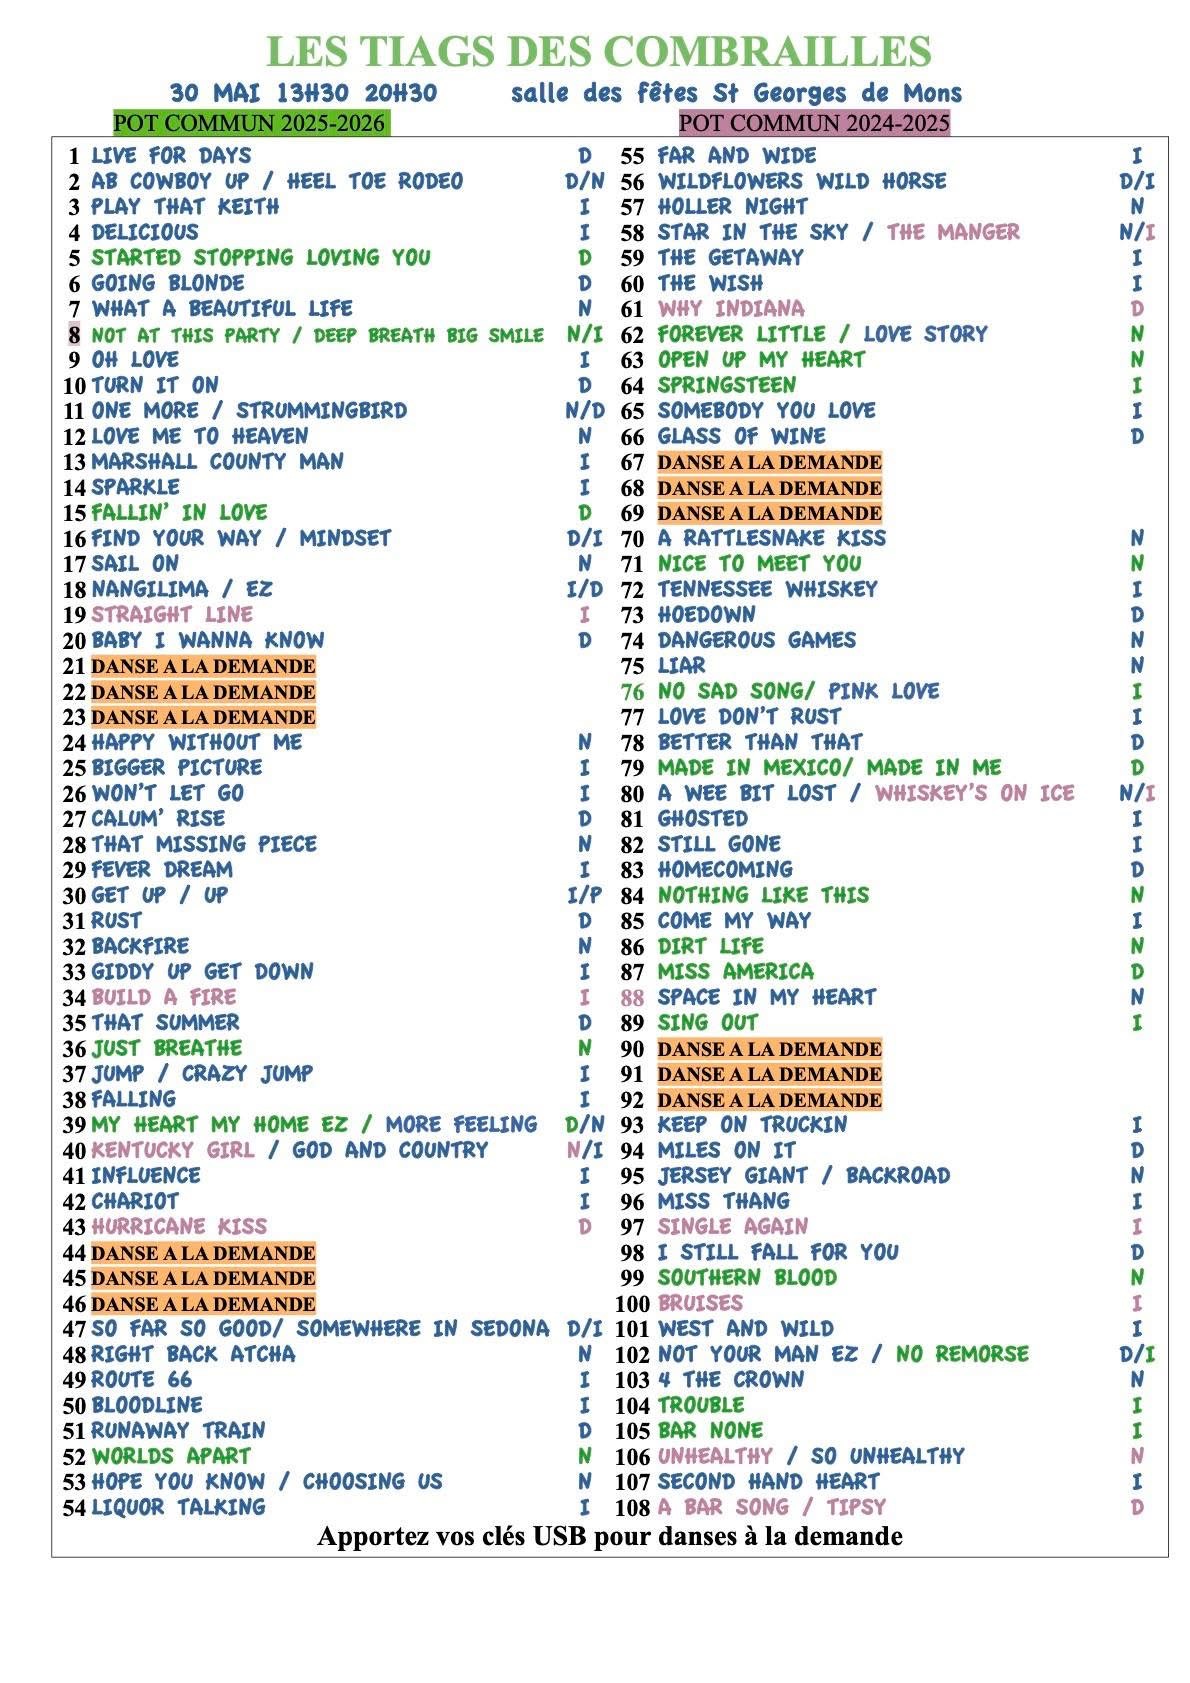This screenshot has height=1683, width=1190.
Task: Click song 1 LIVE FOR DAYS
Action: coord(171,156)
